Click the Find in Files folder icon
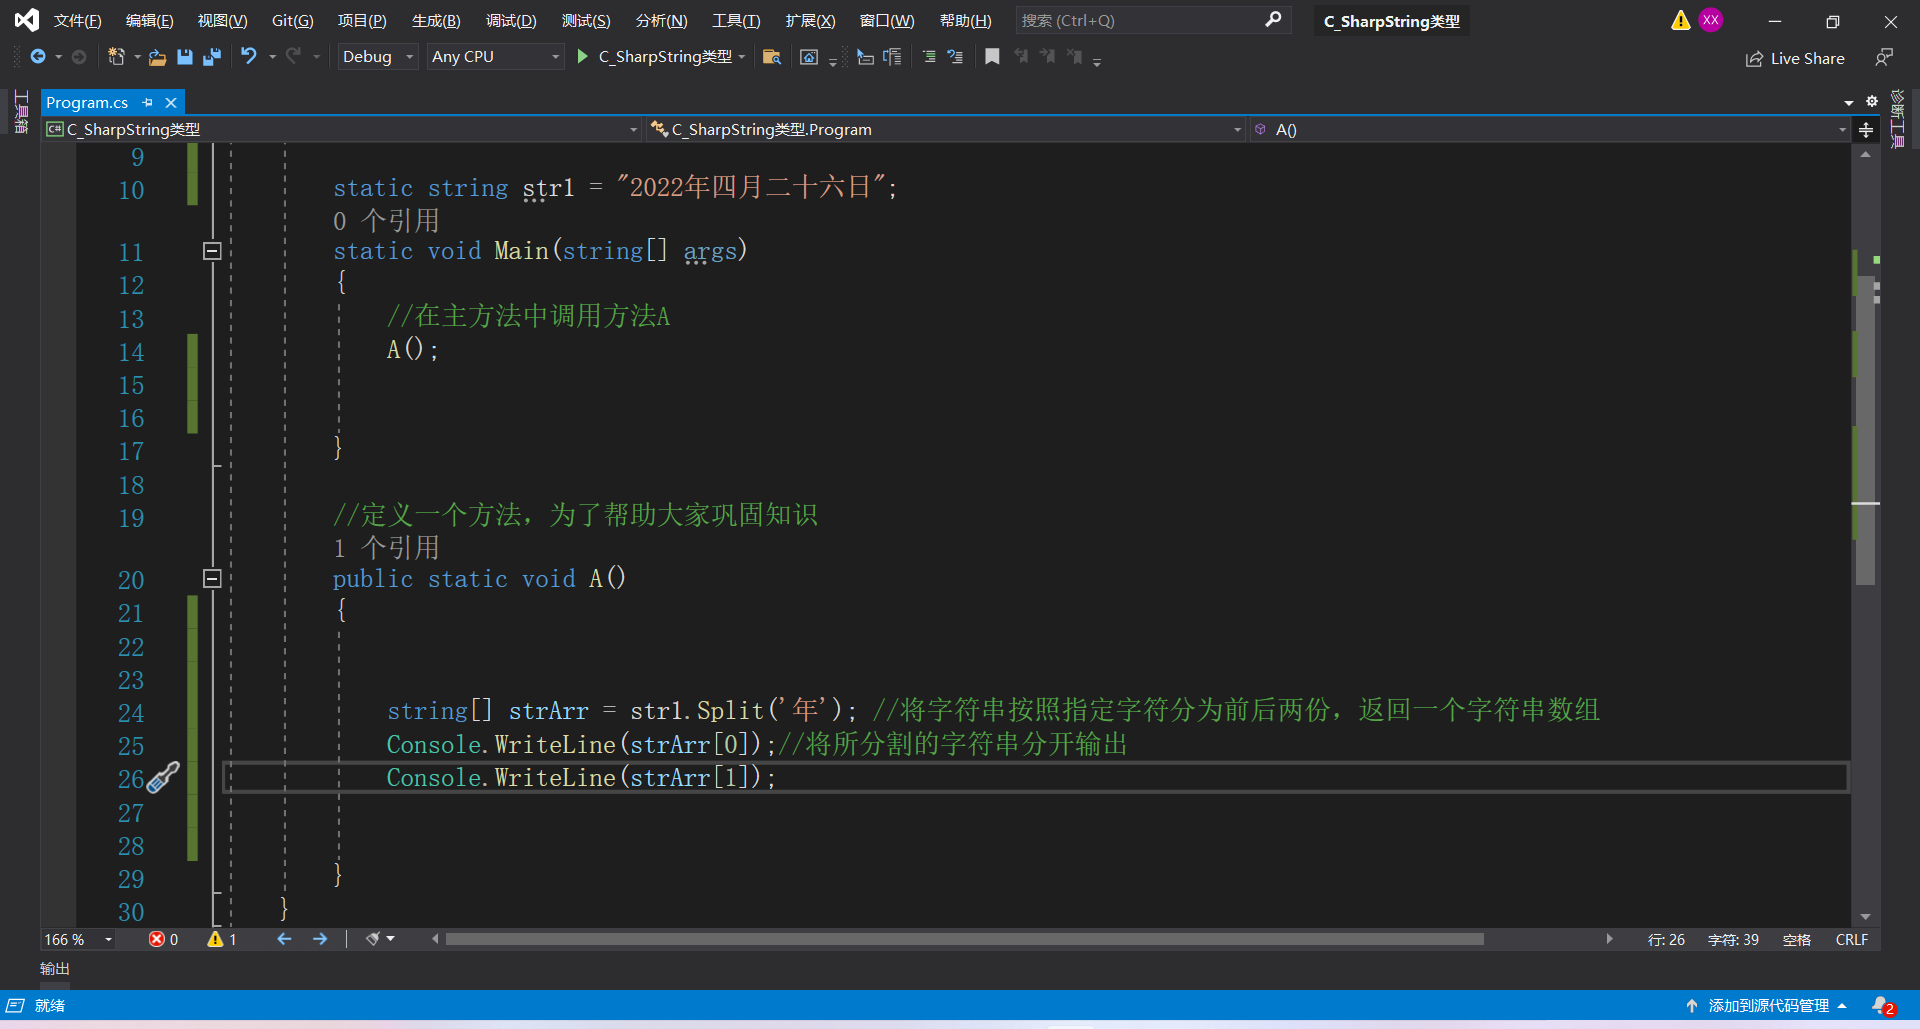The width and height of the screenshot is (1920, 1029). coord(771,57)
